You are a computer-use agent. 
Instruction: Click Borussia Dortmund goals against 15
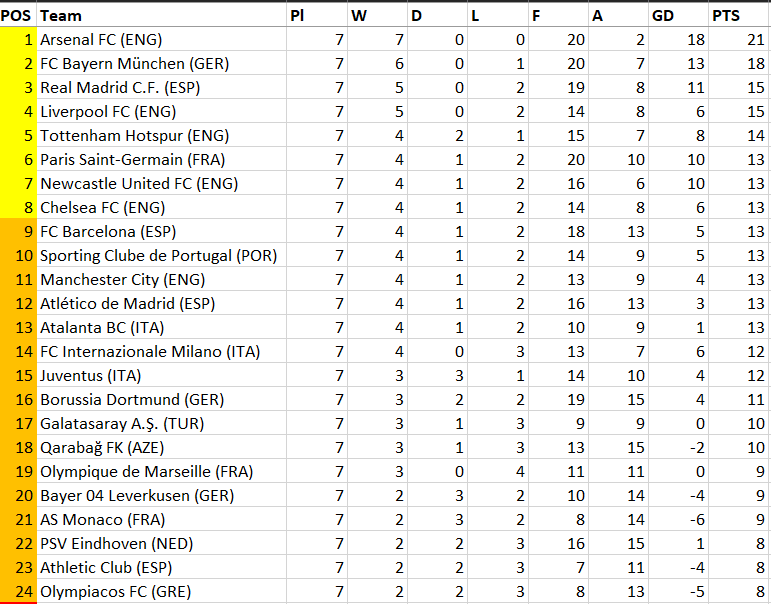click(618, 399)
